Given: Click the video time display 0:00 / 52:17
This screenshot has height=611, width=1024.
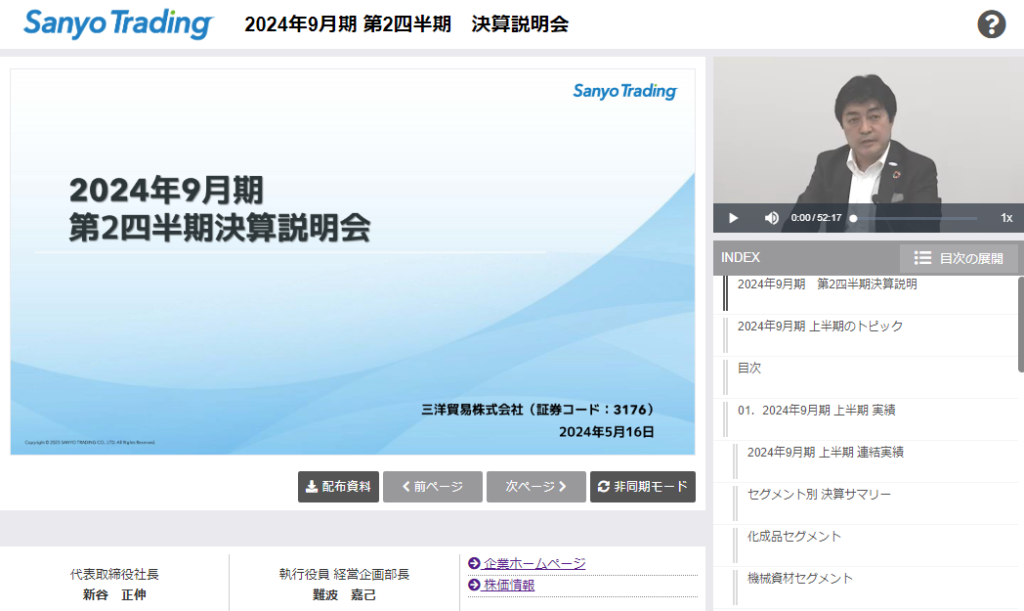Looking at the screenshot, I should pyautogui.click(x=816, y=218).
